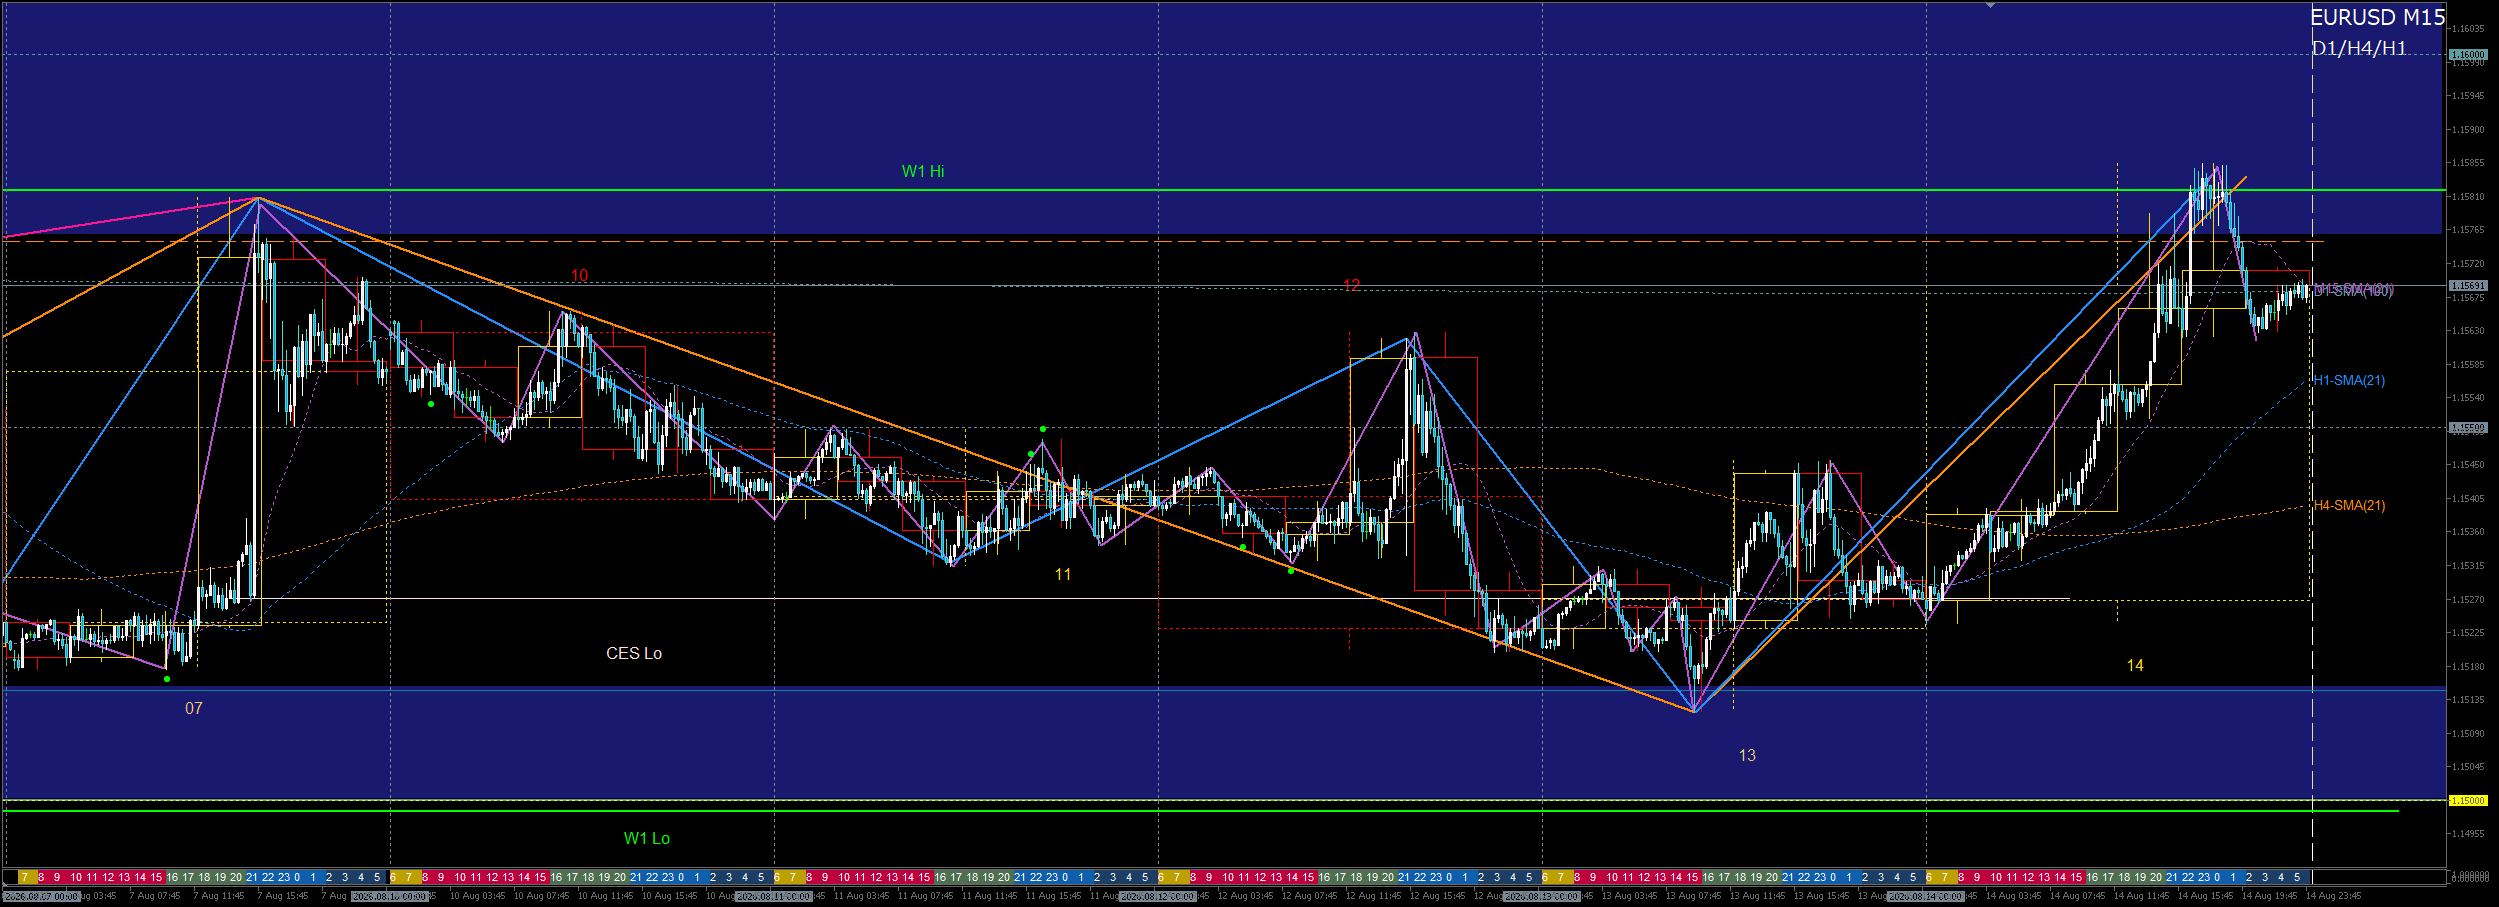Image resolution: width=2499 pixels, height=907 pixels.
Task: Click price scale value 1.15180
Action: (2468, 667)
